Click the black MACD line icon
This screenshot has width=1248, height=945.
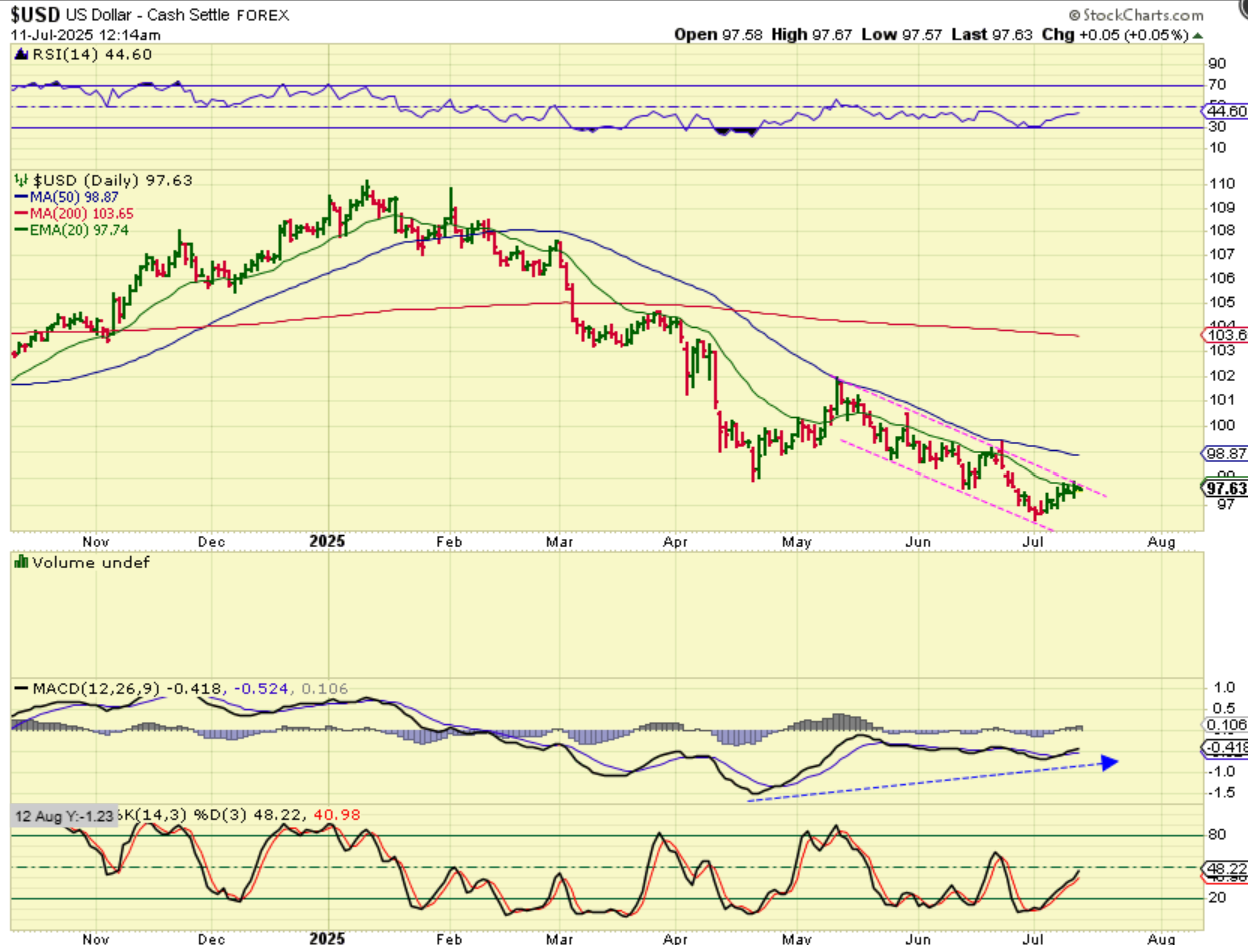(20, 689)
